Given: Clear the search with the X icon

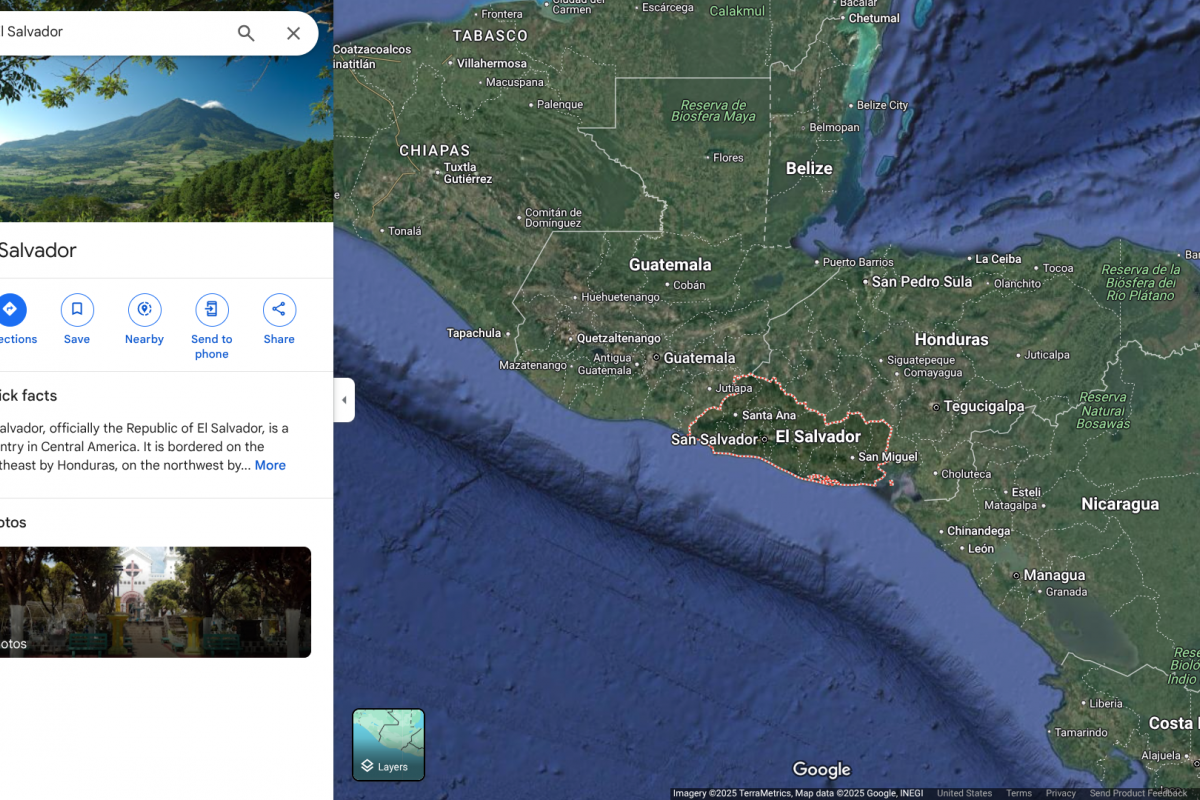Looking at the screenshot, I should 293,33.
